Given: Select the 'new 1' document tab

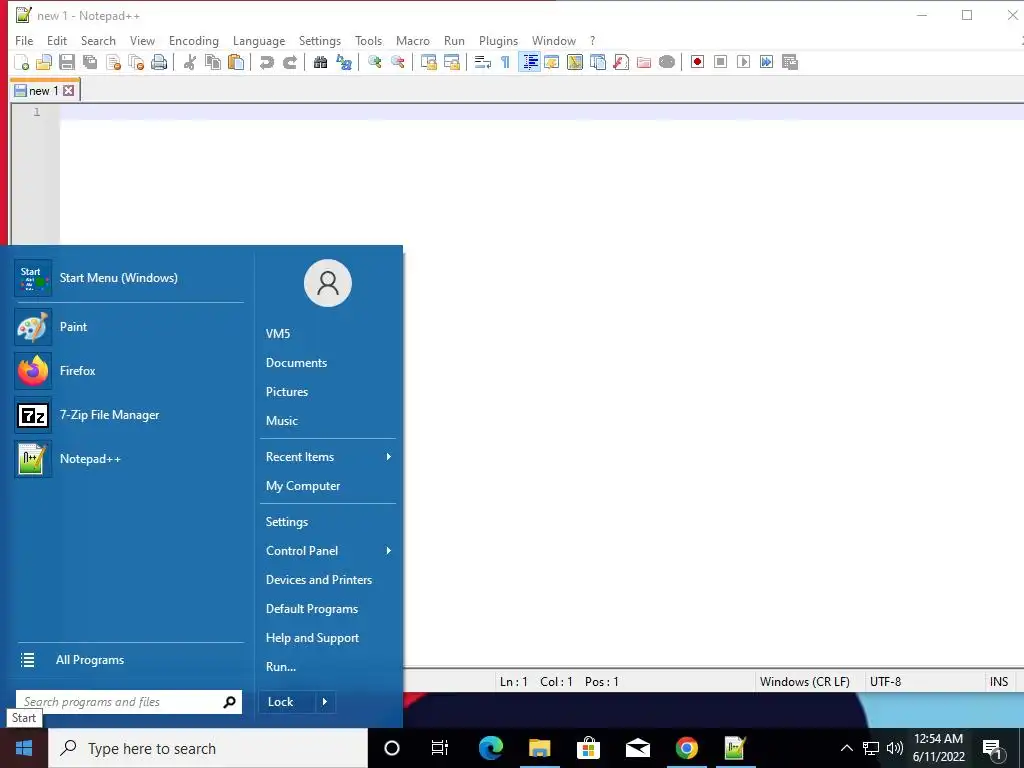Looking at the screenshot, I should point(43,91).
